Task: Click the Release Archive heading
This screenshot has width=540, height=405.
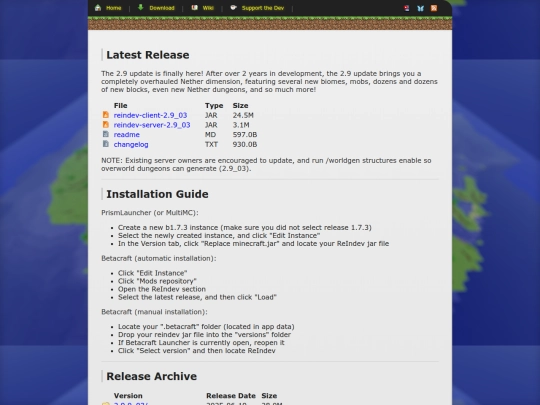Action: pos(152,376)
